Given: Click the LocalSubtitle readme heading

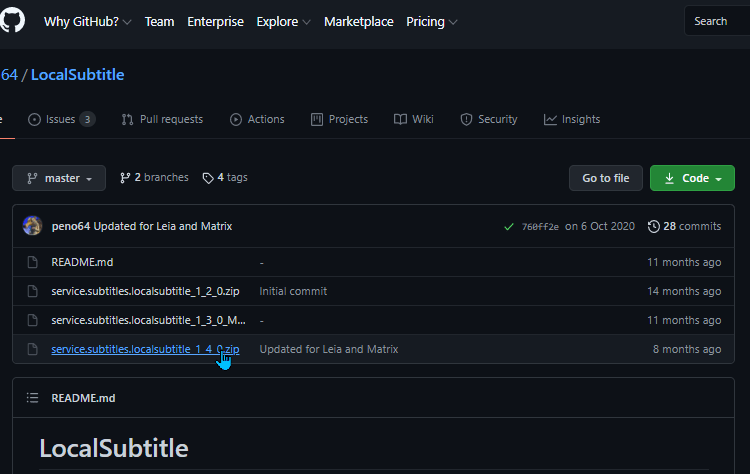Looking at the screenshot, I should tap(114, 448).
